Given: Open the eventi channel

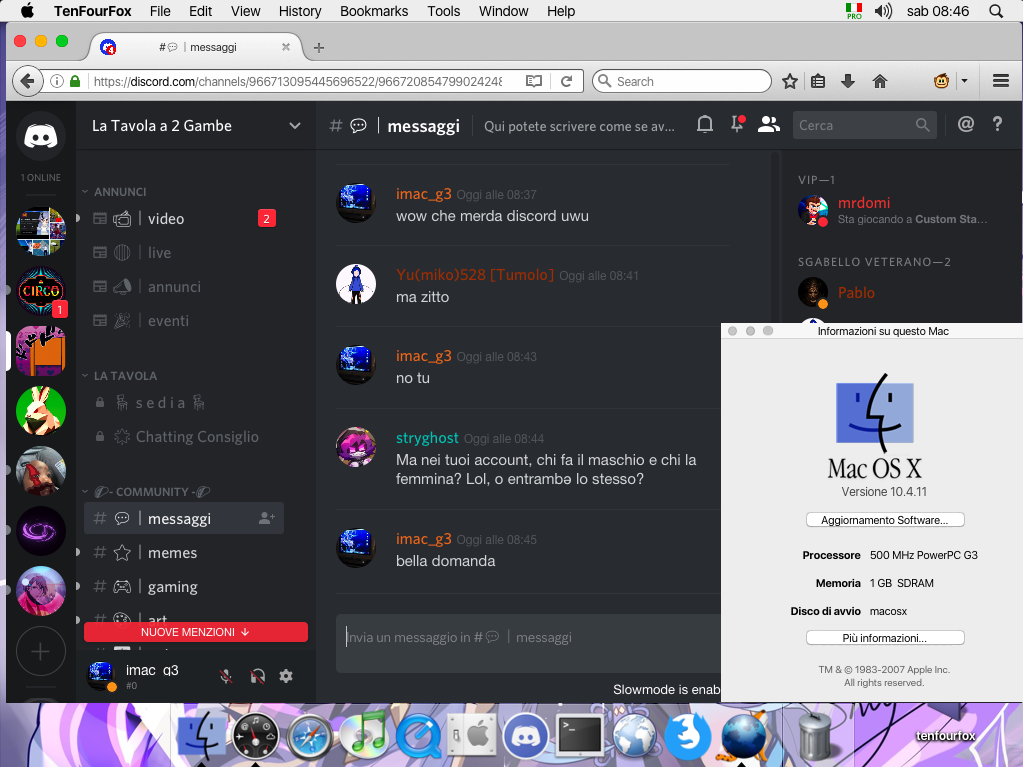Looking at the screenshot, I should (184, 320).
